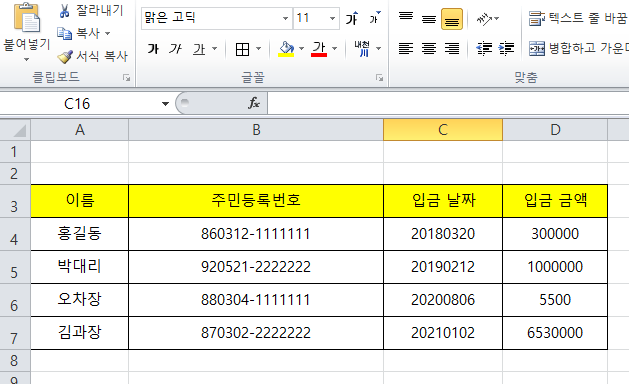Select cell containing 홍길동

pyautogui.click(x=80, y=234)
